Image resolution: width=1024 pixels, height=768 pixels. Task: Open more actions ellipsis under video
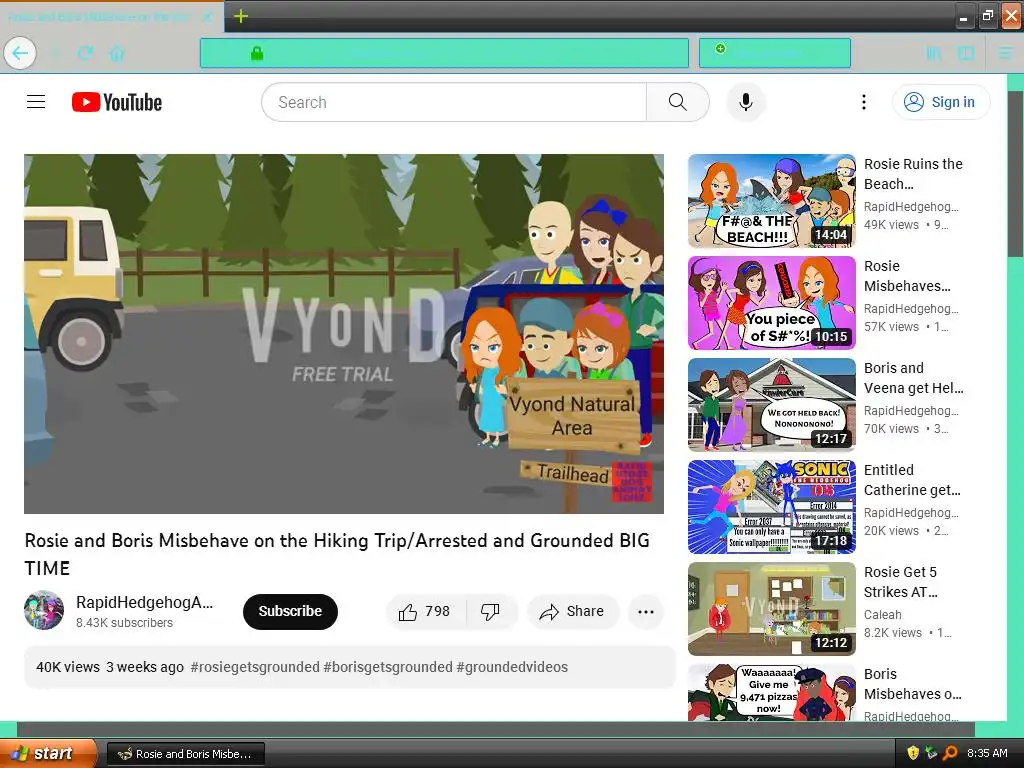coord(646,611)
